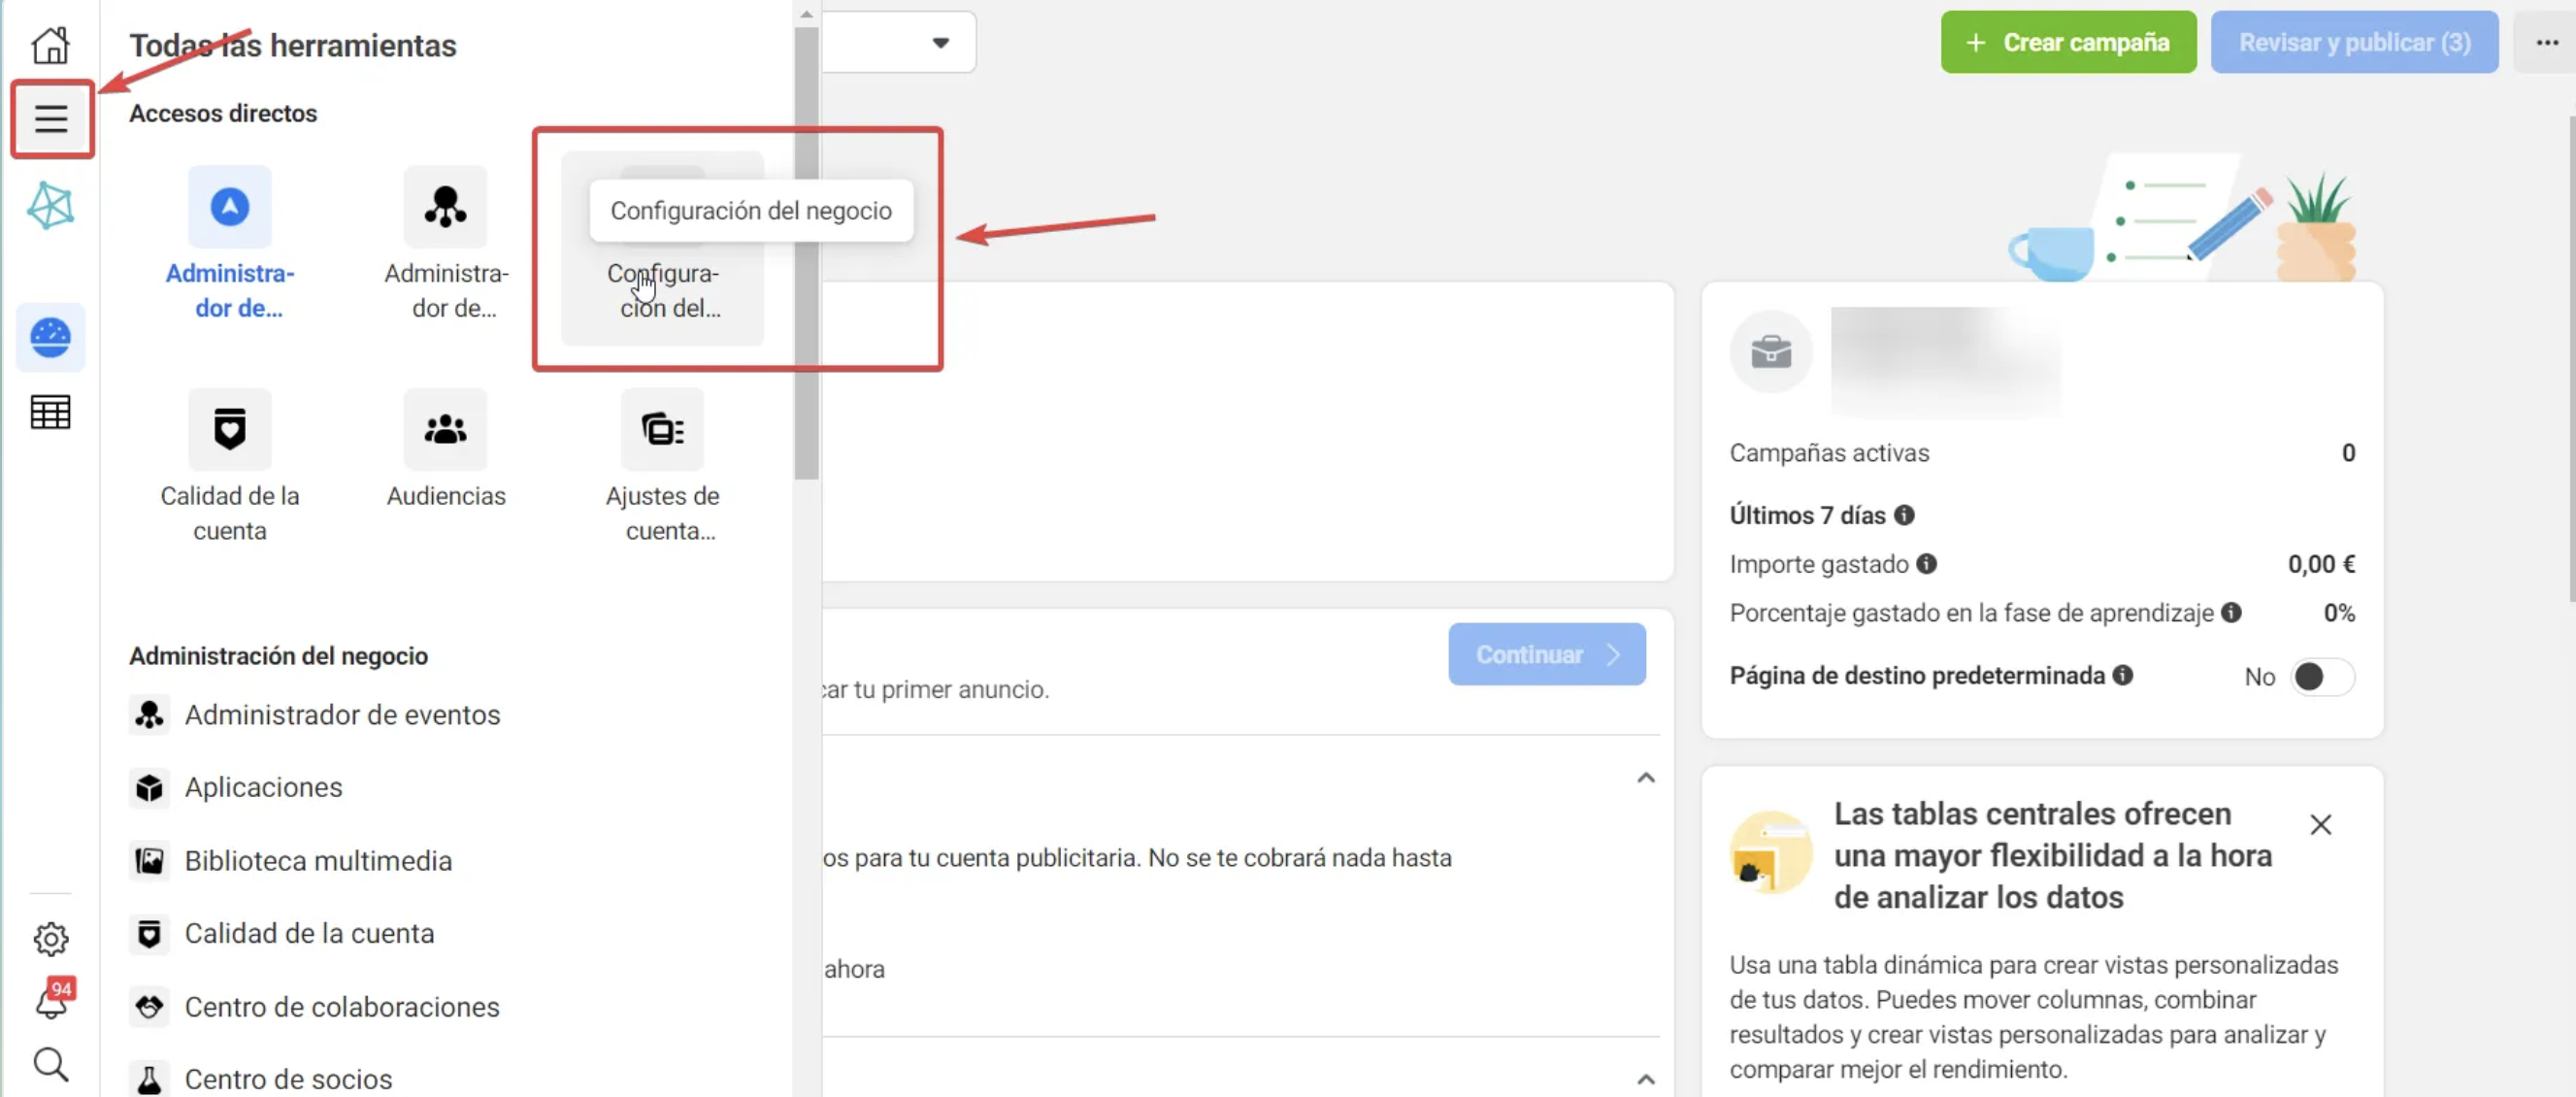Viewport: 2576px width, 1097px height.
Task: Close the tablas centrales tip card
Action: coord(2320,825)
